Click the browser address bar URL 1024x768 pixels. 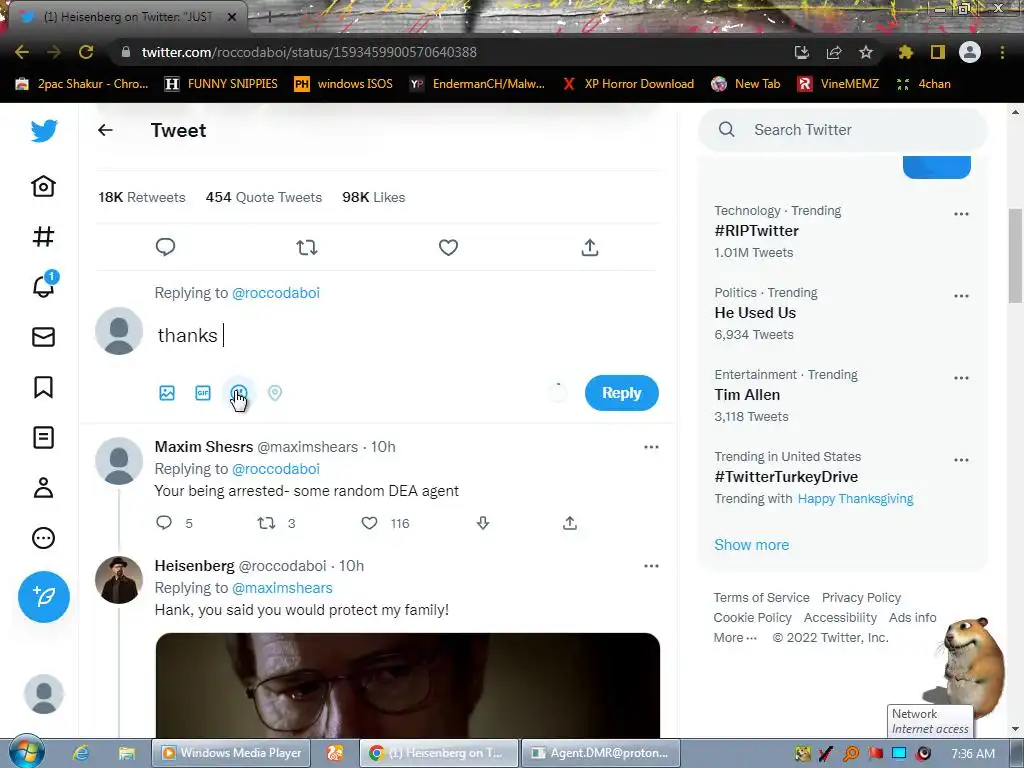click(x=309, y=52)
